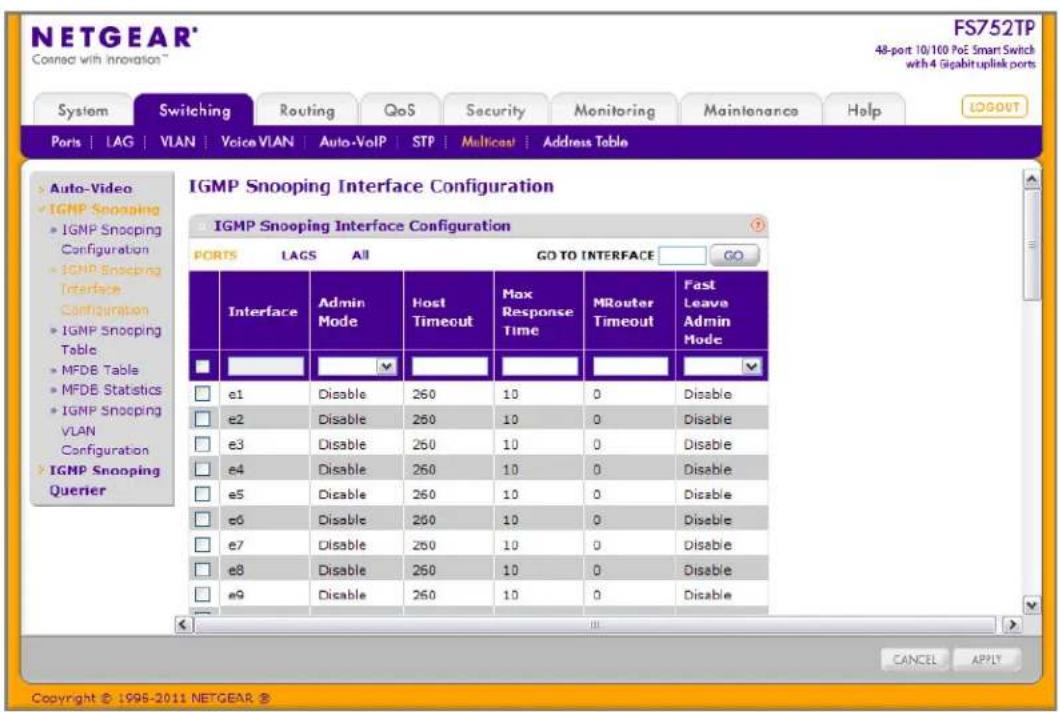Click the GO button
1059x712 pixels.
coord(733,255)
